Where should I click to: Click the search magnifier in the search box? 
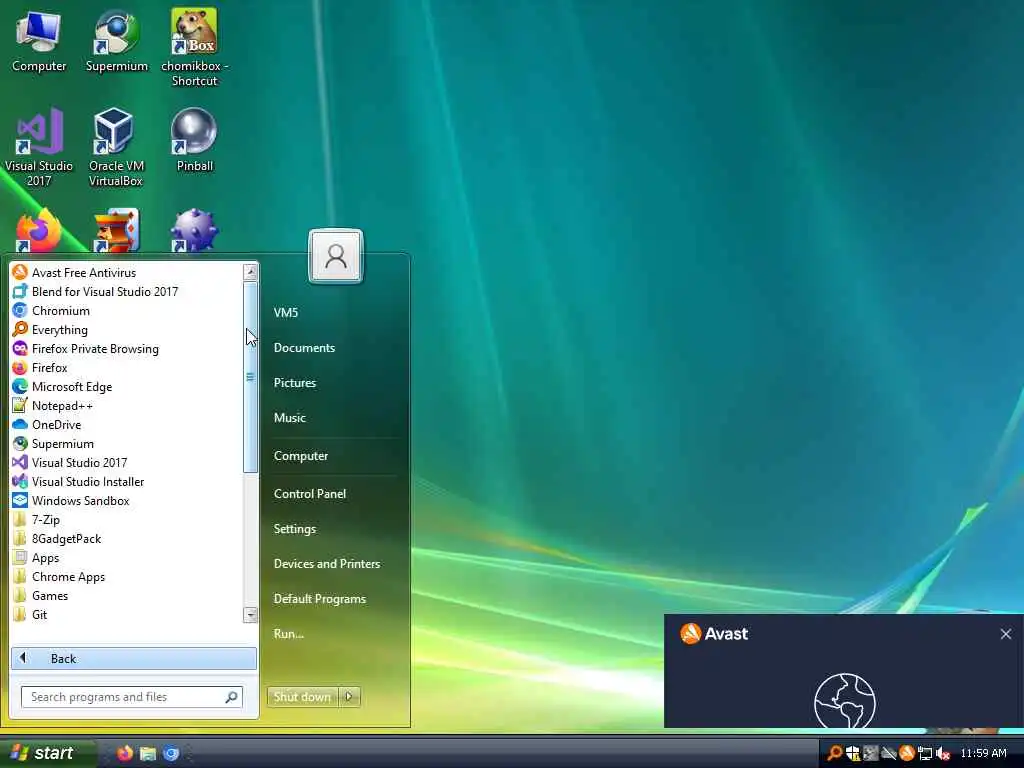[x=231, y=697]
